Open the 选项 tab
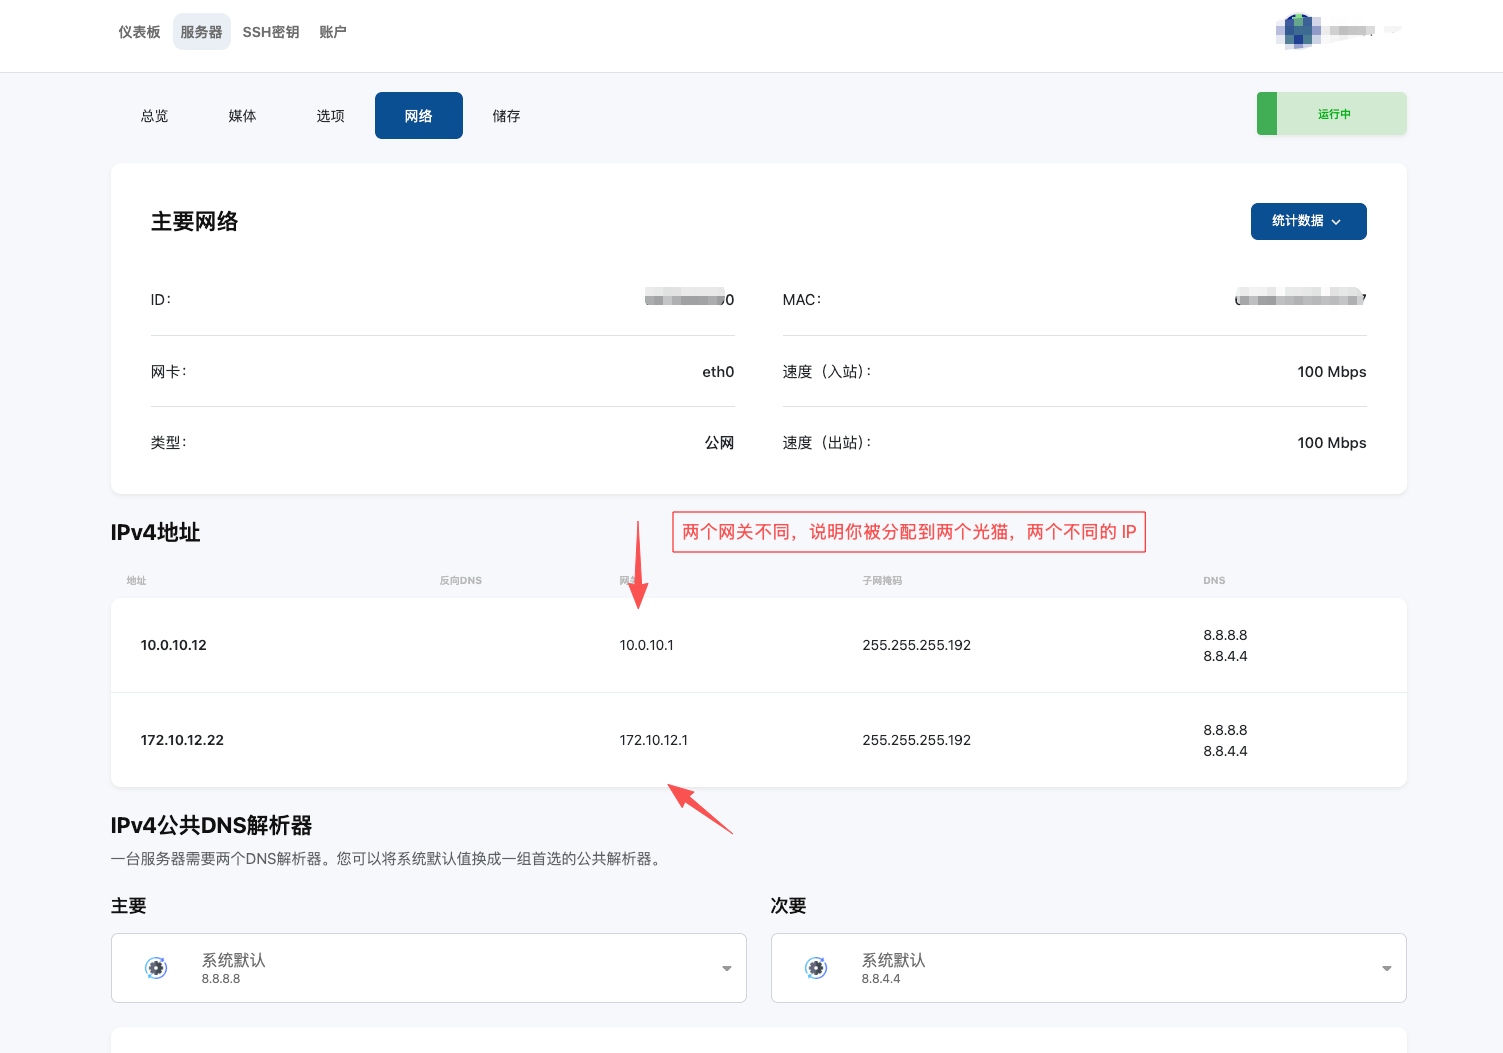This screenshot has width=1503, height=1053. pos(331,116)
